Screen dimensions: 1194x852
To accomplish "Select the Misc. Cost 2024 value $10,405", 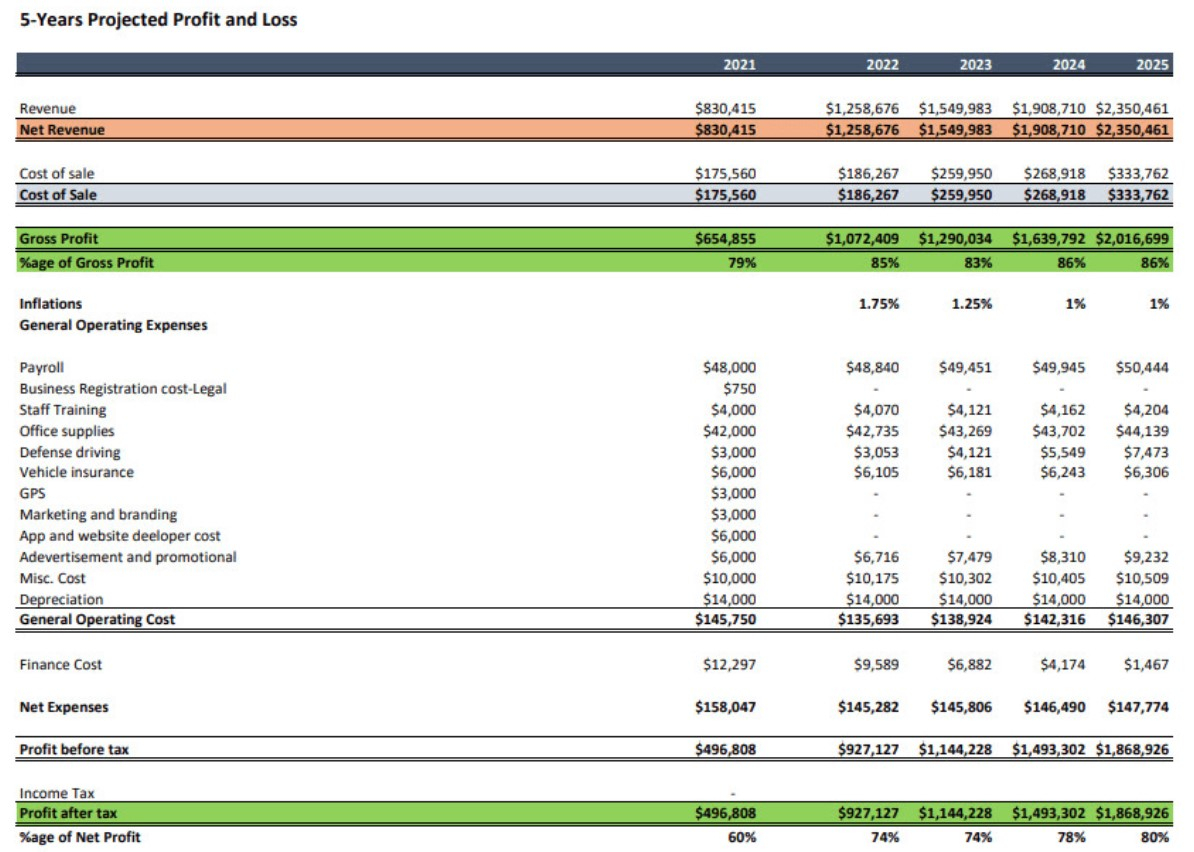I will click(1058, 578).
